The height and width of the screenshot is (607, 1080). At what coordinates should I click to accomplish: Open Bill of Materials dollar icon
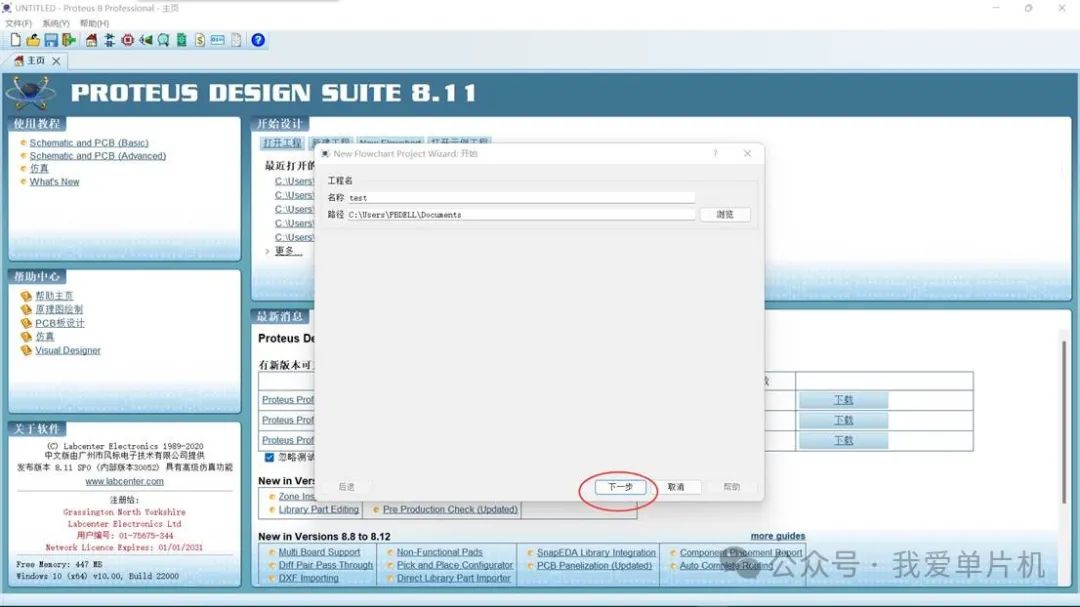tap(200, 40)
